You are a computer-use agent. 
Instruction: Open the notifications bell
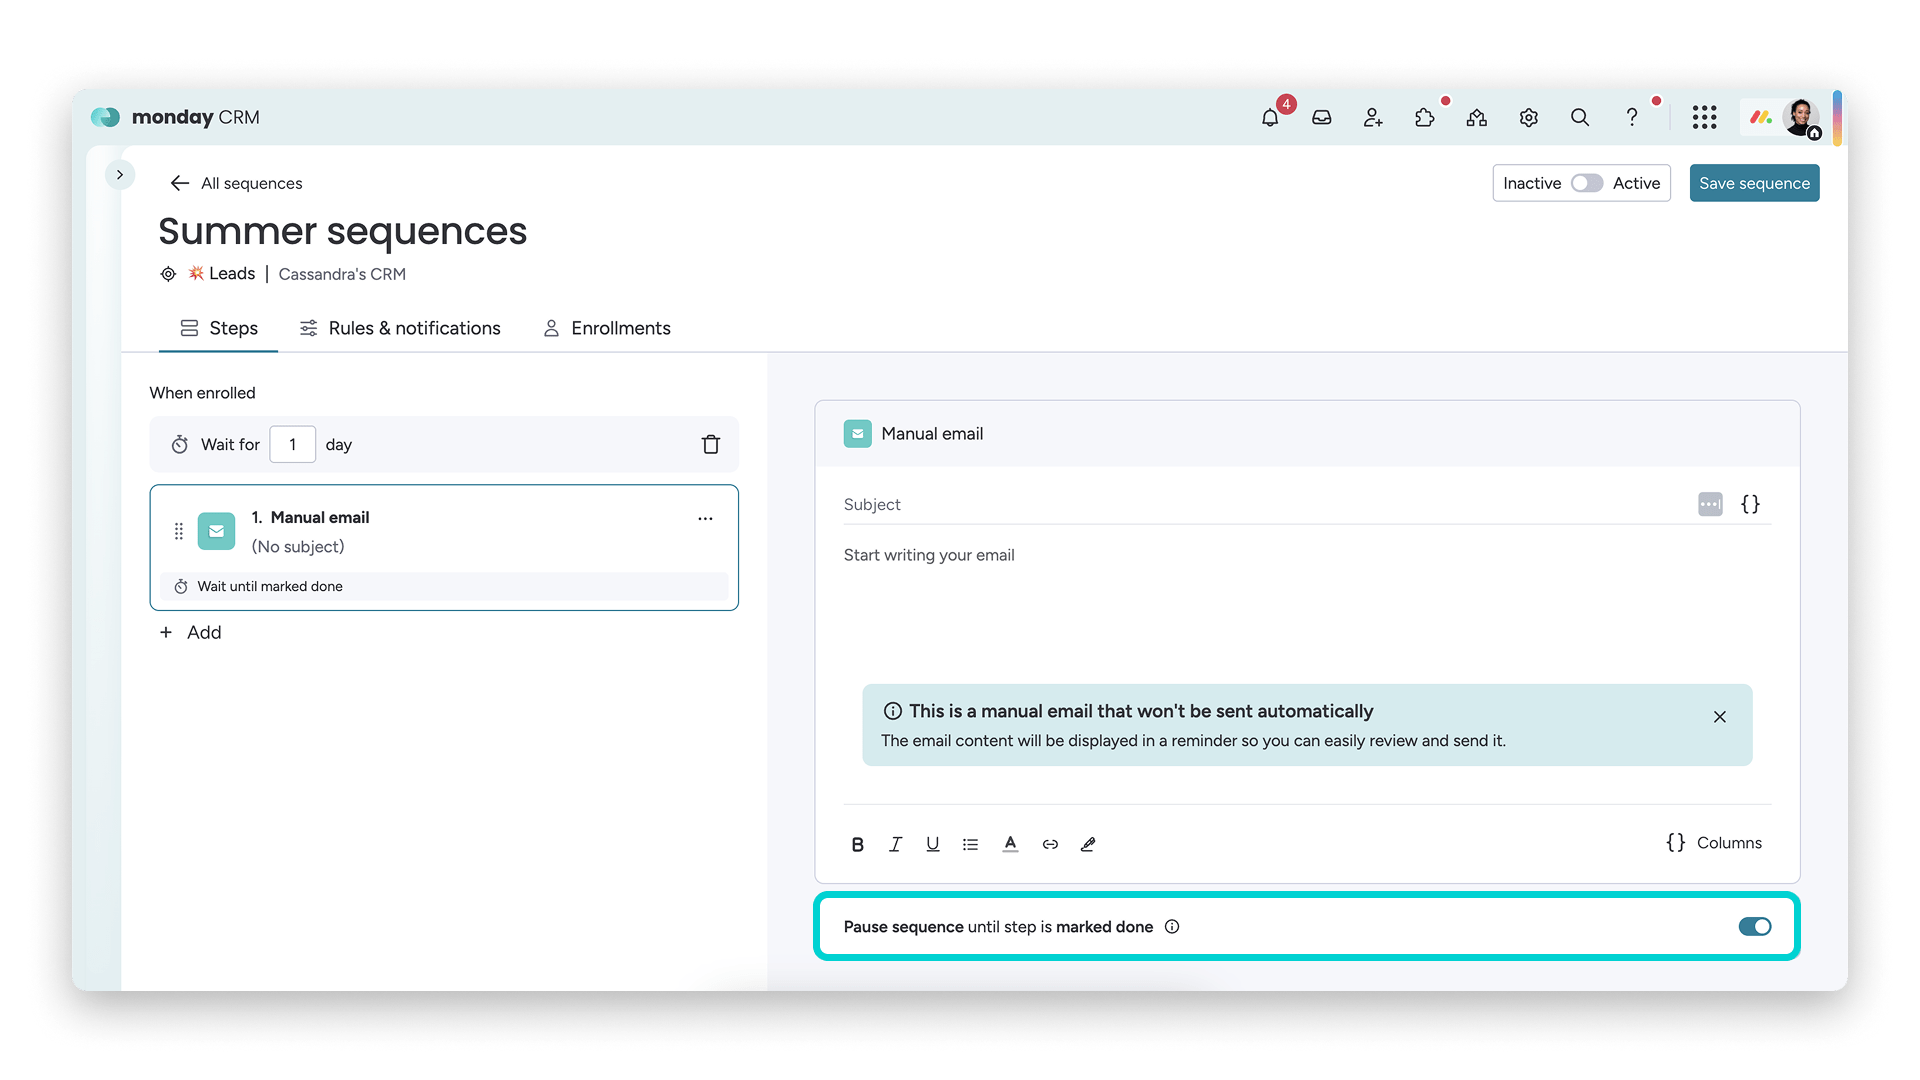coord(1270,118)
